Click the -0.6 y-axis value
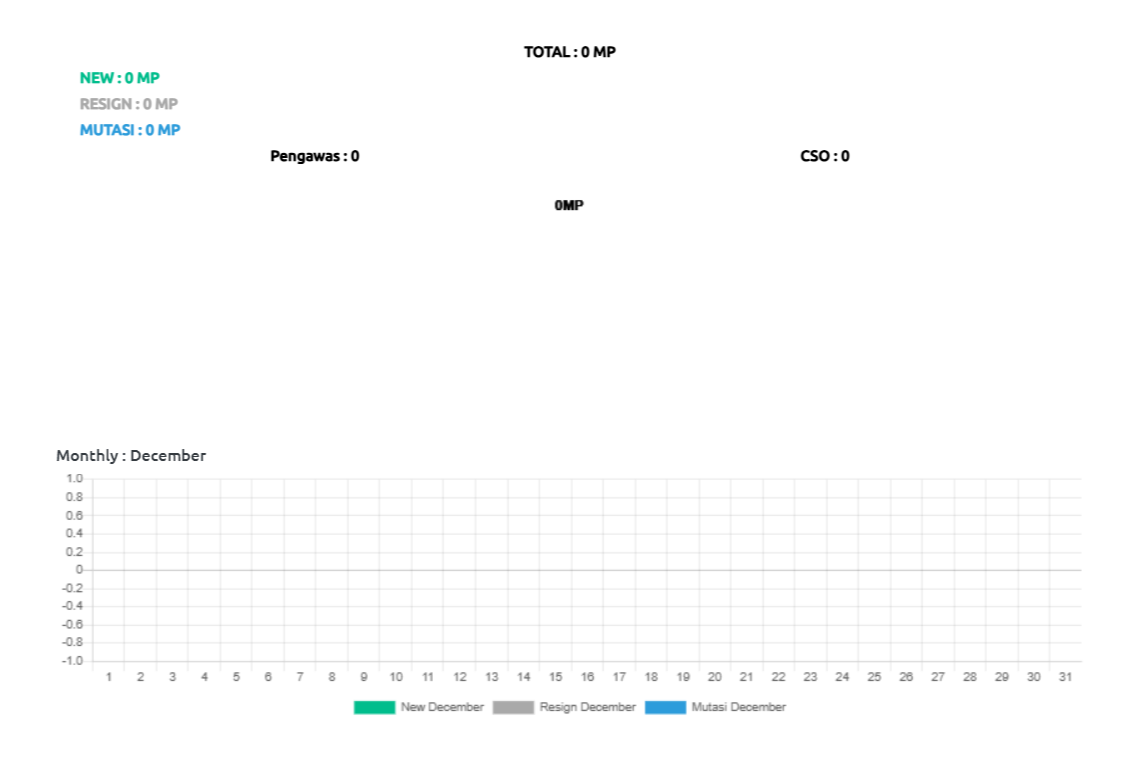Viewport: 1140px width, 768px height. pyautogui.click(x=73, y=625)
